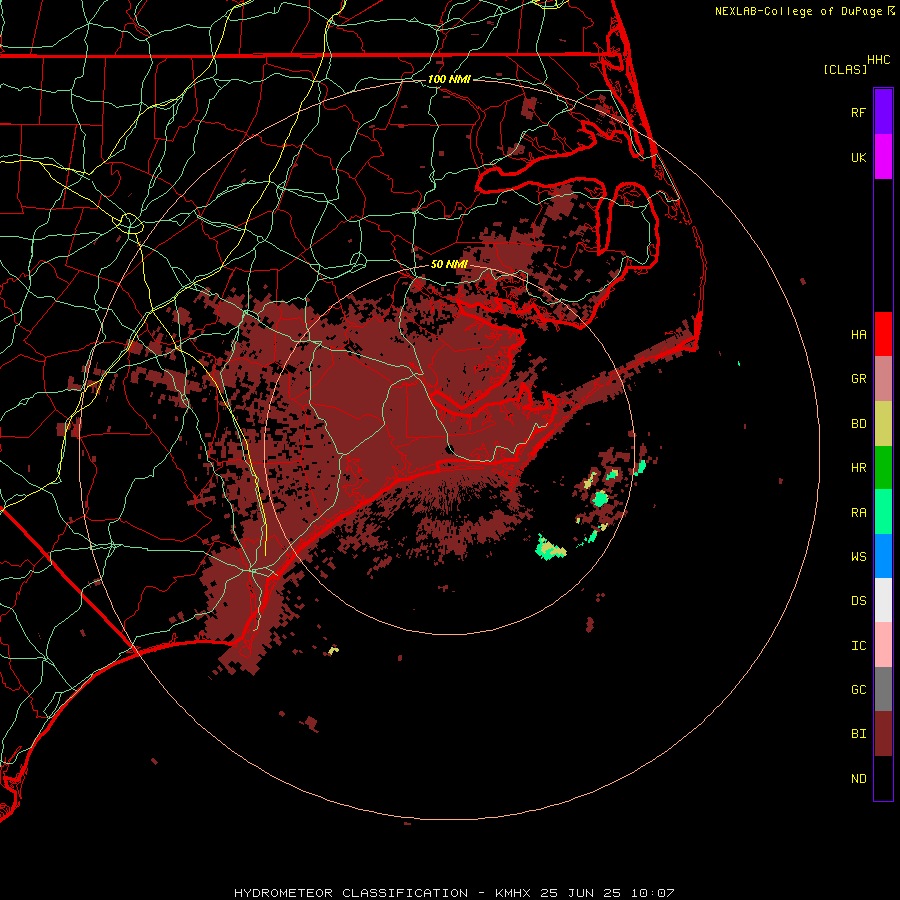Click the 'KMHX' radar site identifier

coord(513,893)
